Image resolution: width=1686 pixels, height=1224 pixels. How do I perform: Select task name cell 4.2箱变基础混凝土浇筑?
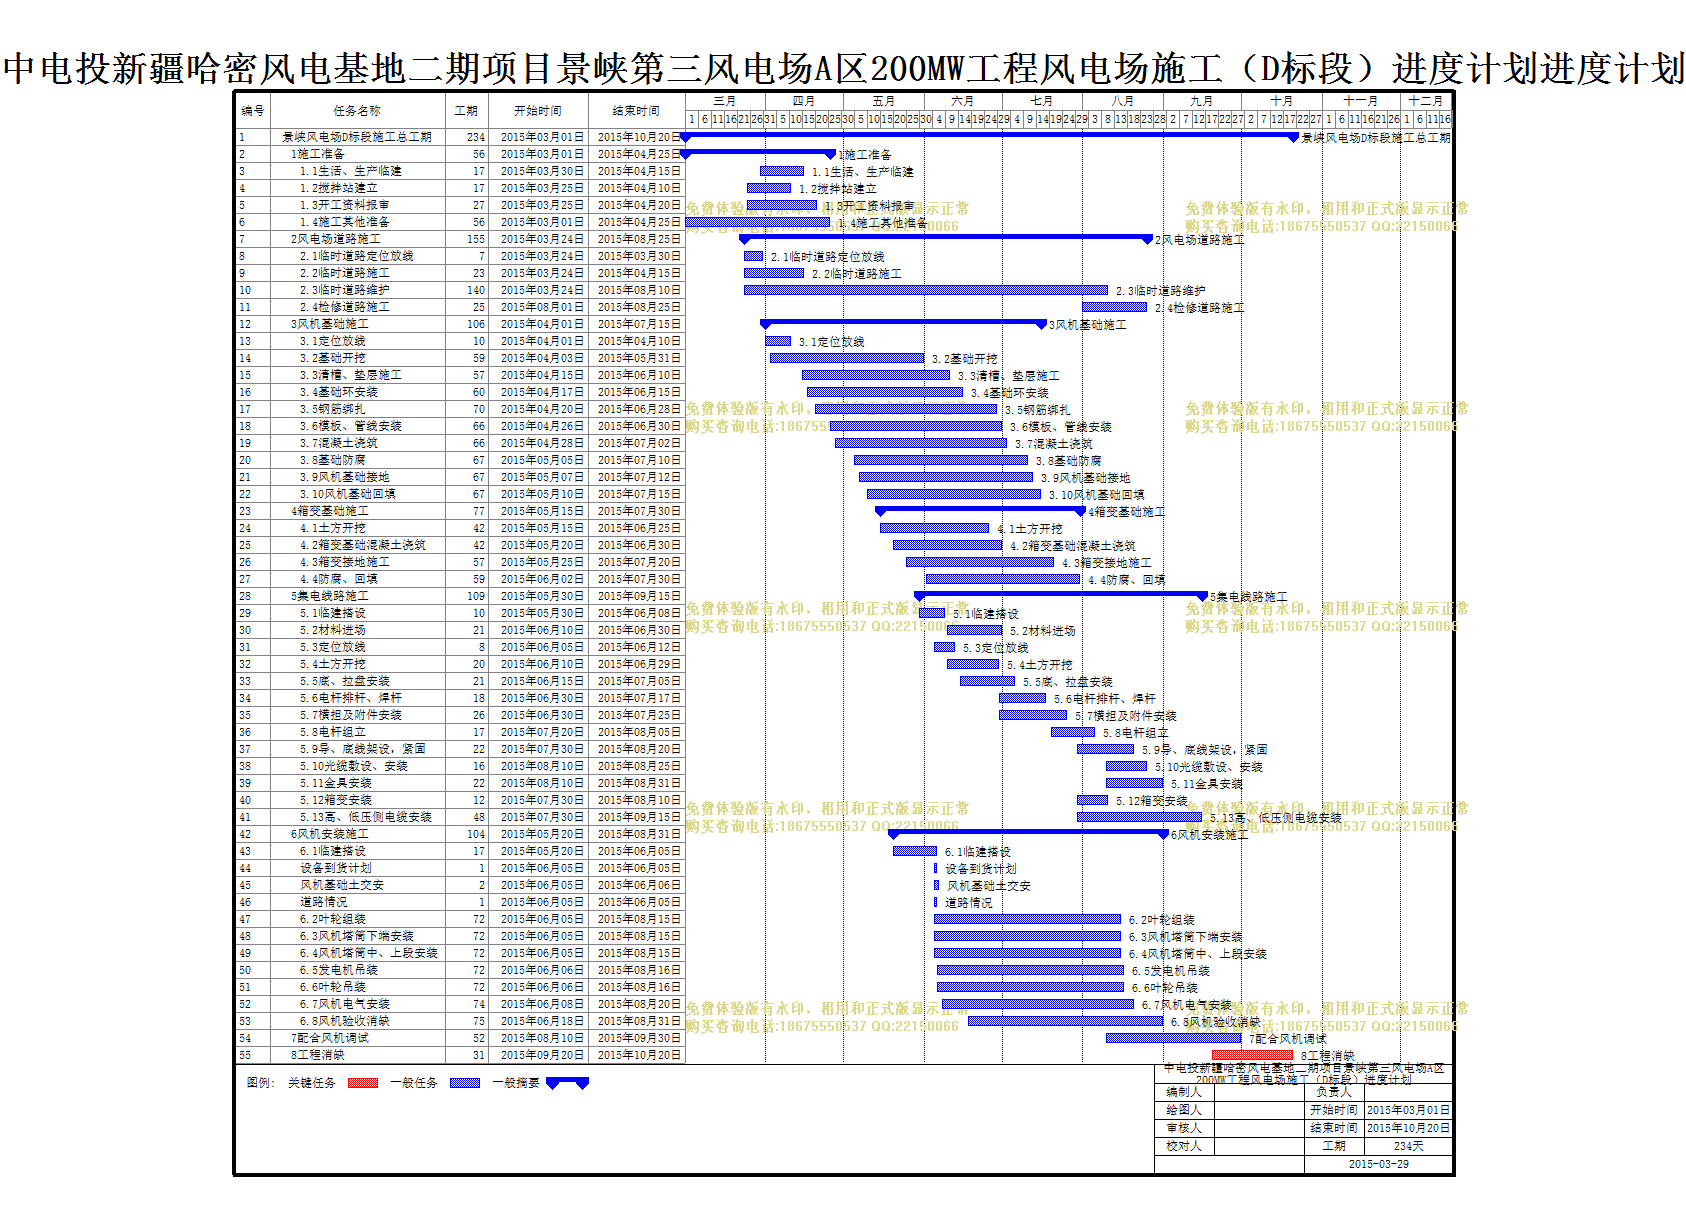coord(358,545)
